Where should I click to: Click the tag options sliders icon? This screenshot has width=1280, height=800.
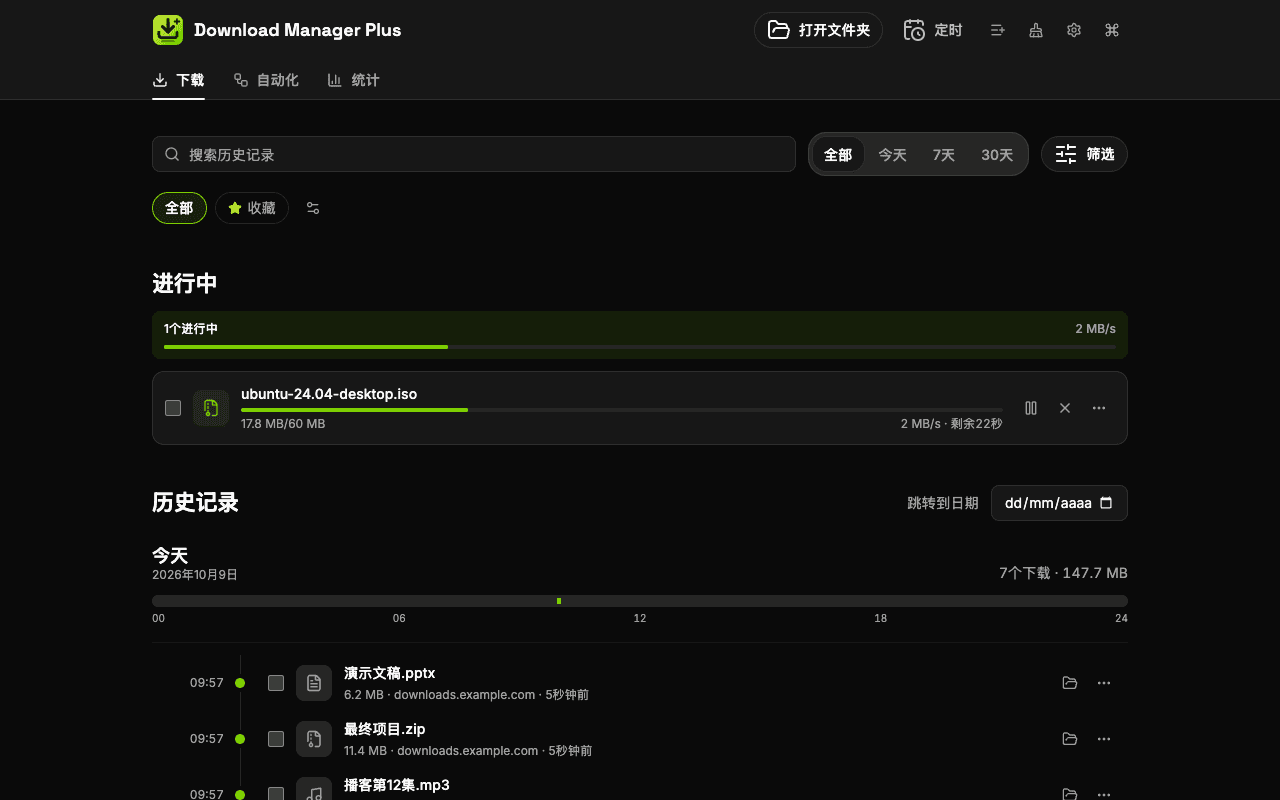313,208
